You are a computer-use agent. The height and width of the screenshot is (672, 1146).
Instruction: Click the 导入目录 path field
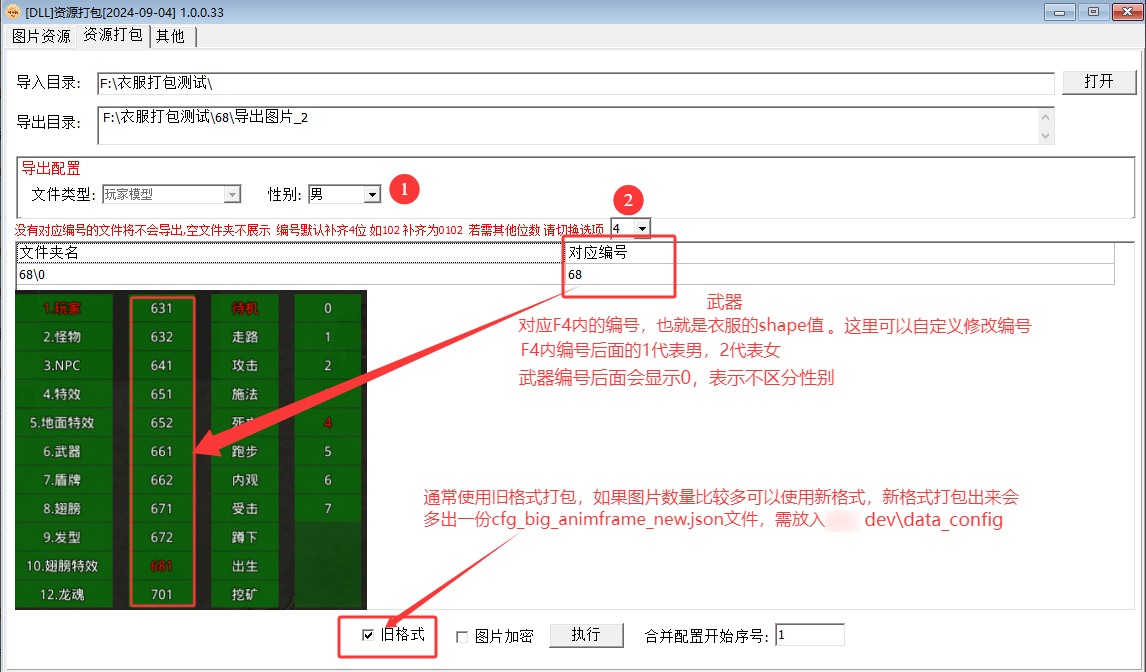(x=575, y=83)
